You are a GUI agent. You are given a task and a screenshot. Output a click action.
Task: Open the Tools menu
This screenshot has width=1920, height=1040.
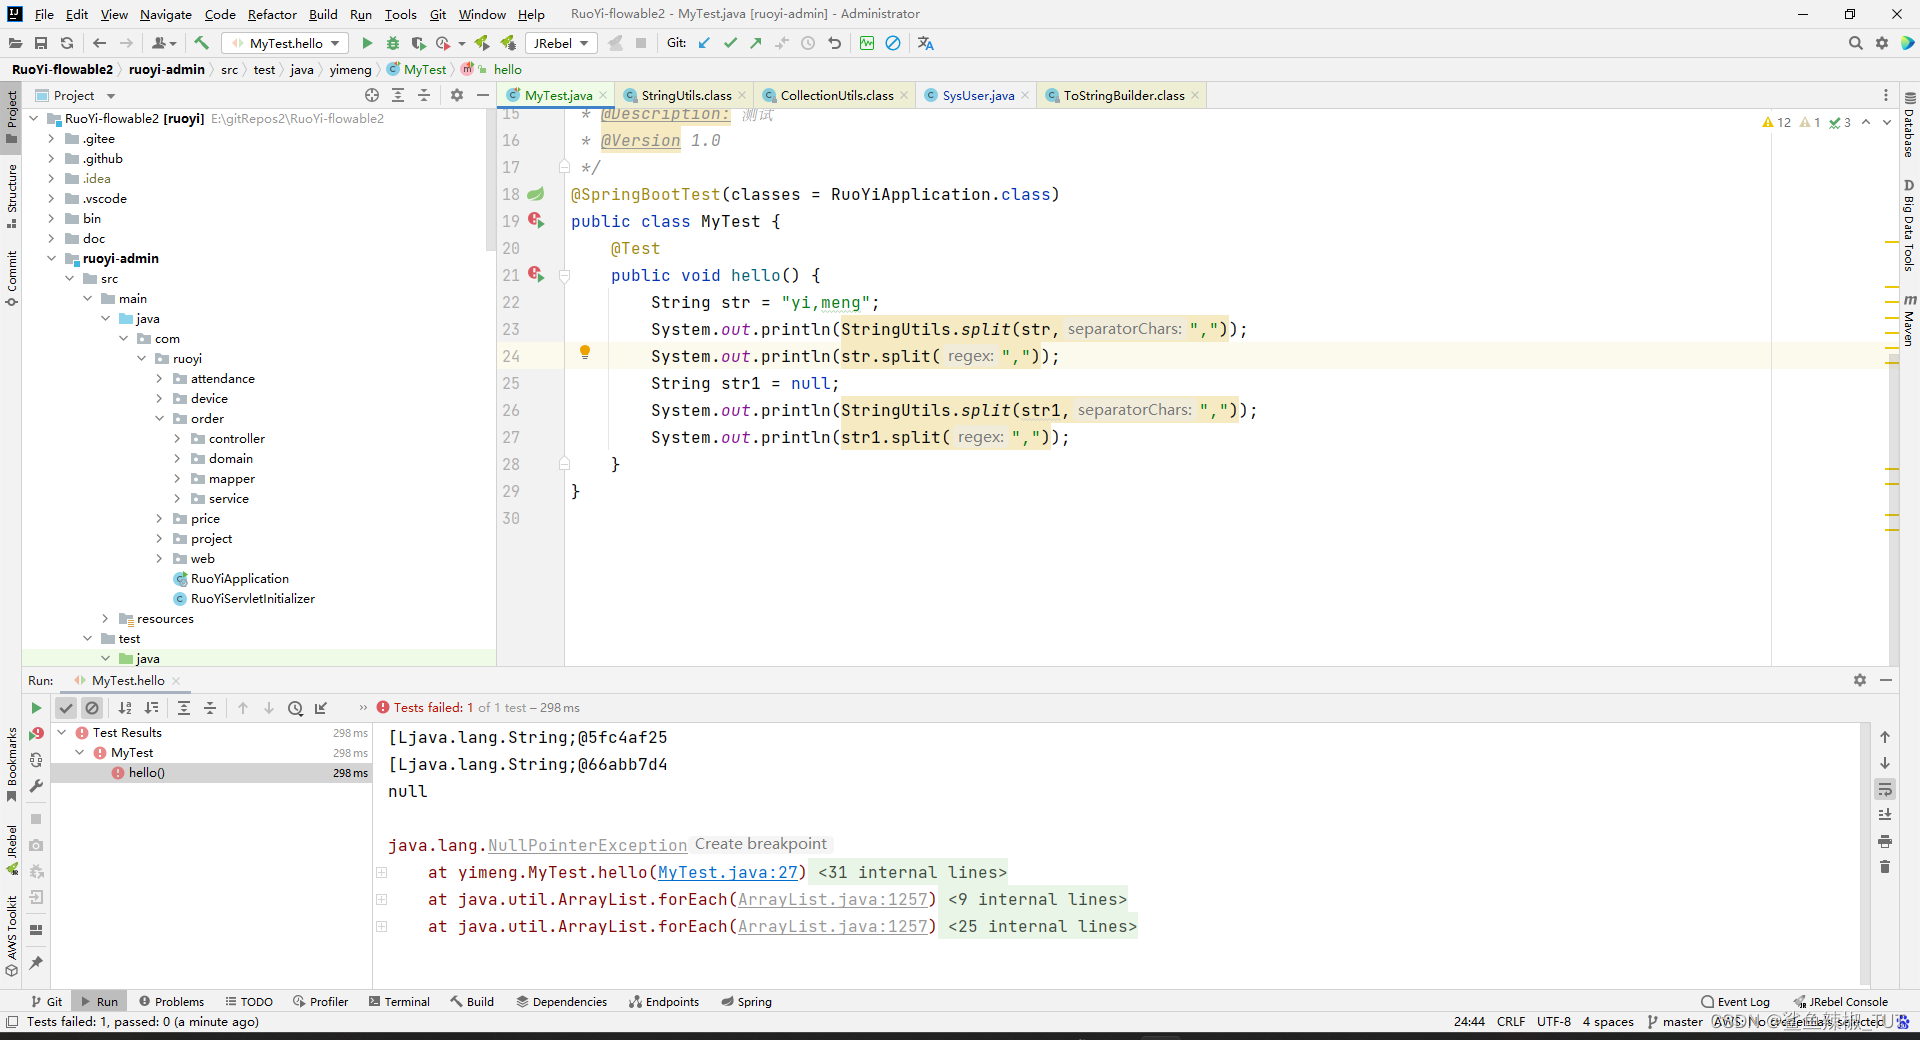click(x=400, y=14)
